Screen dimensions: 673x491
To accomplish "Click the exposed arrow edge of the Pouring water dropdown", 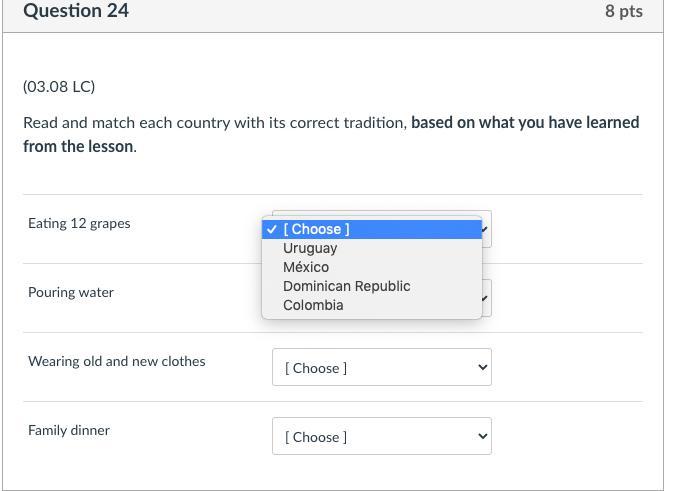I will coord(486,298).
